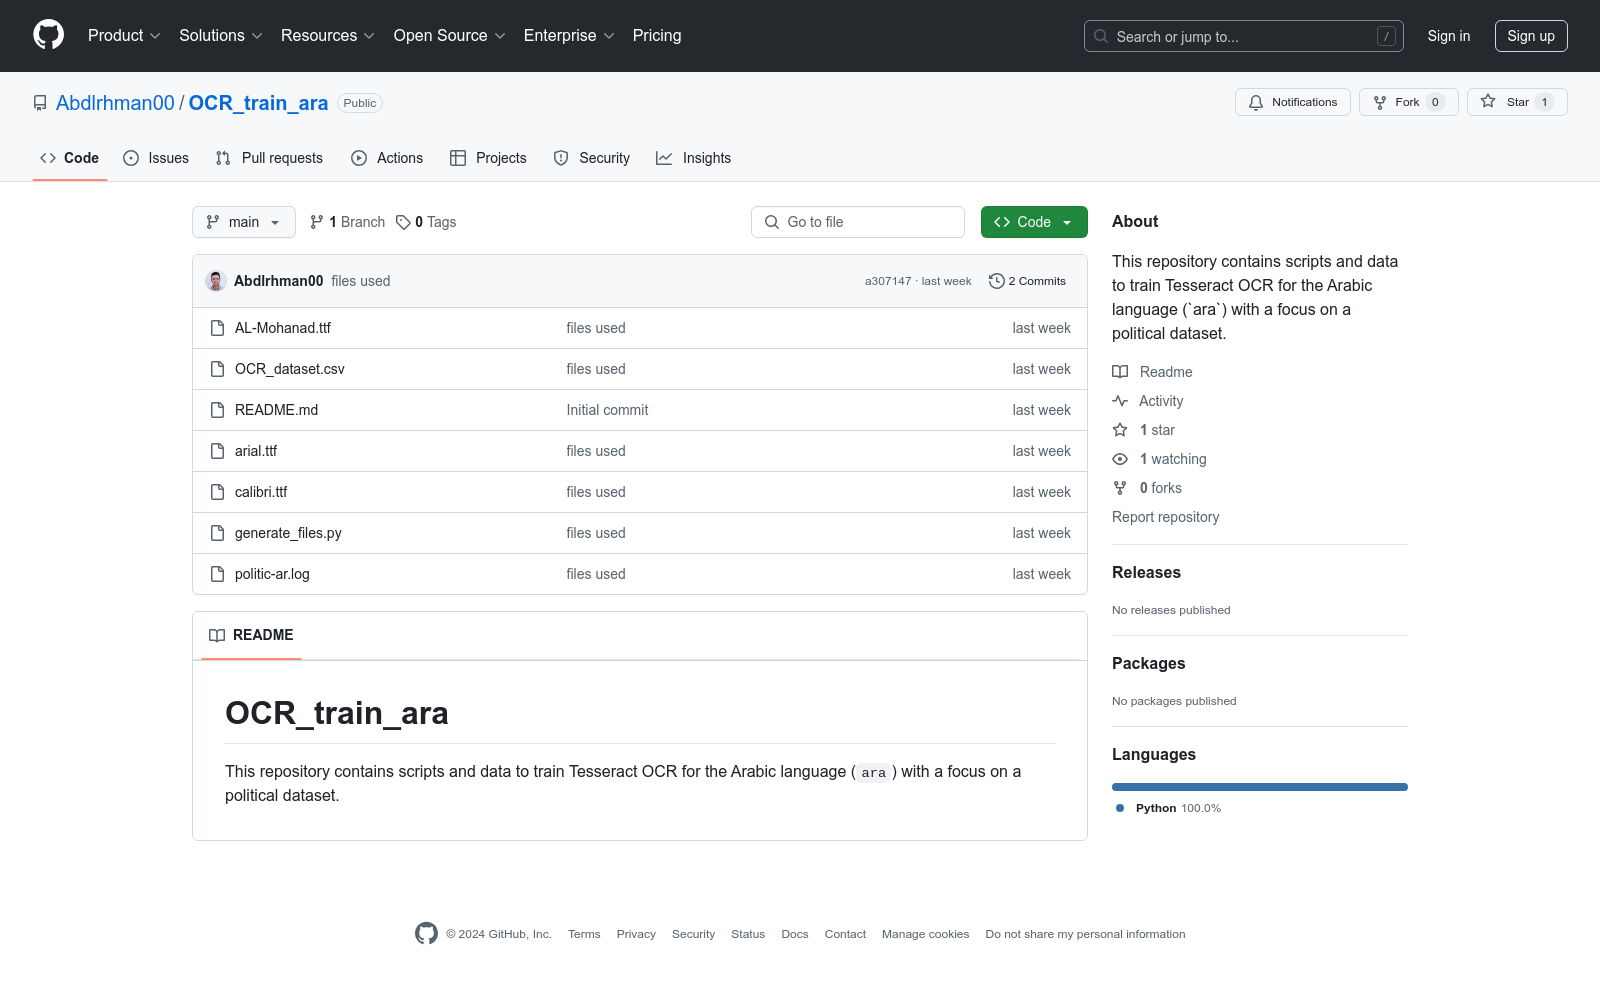Screen dimensions: 1600x1000
Task: Click the Python language bar
Action: pos(1260,787)
